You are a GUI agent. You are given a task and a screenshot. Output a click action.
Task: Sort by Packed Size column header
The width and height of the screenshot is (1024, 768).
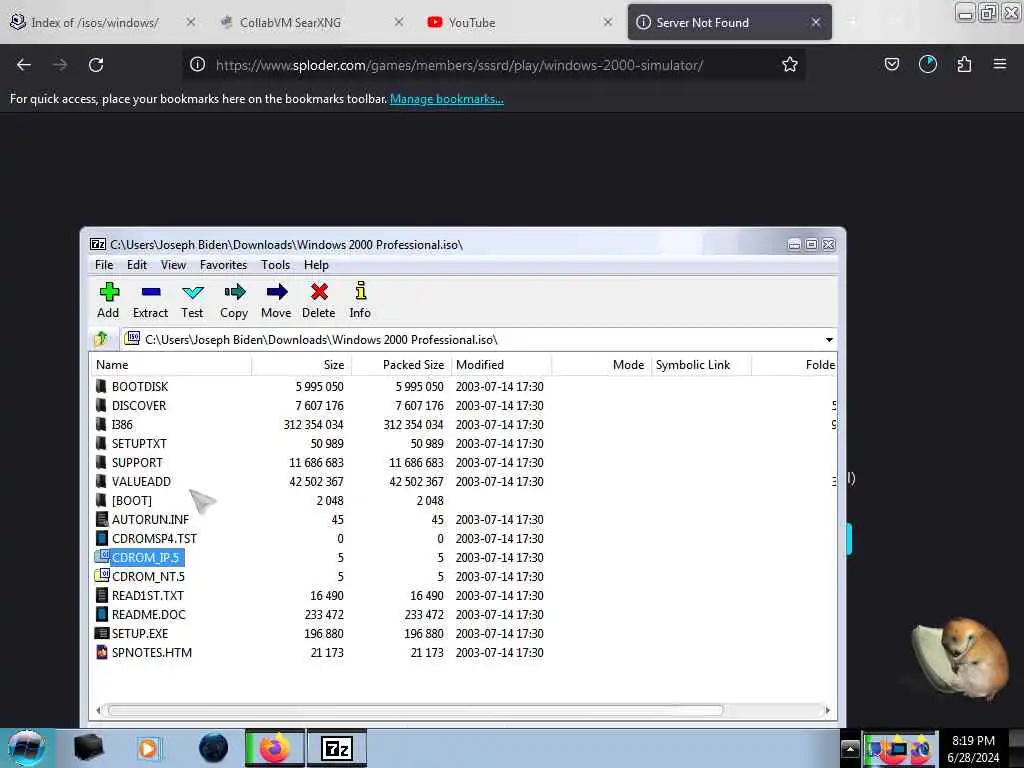click(x=401, y=364)
